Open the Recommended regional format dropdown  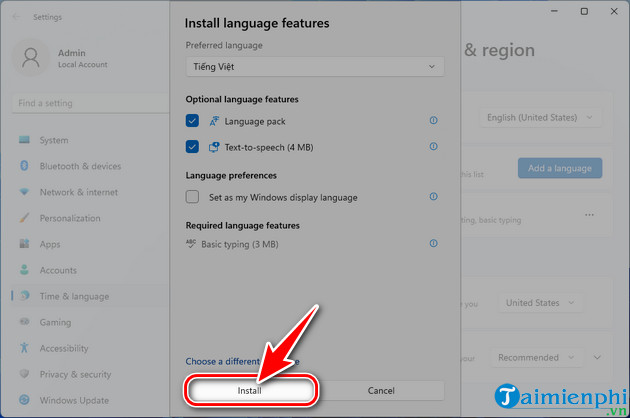point(536,357)
